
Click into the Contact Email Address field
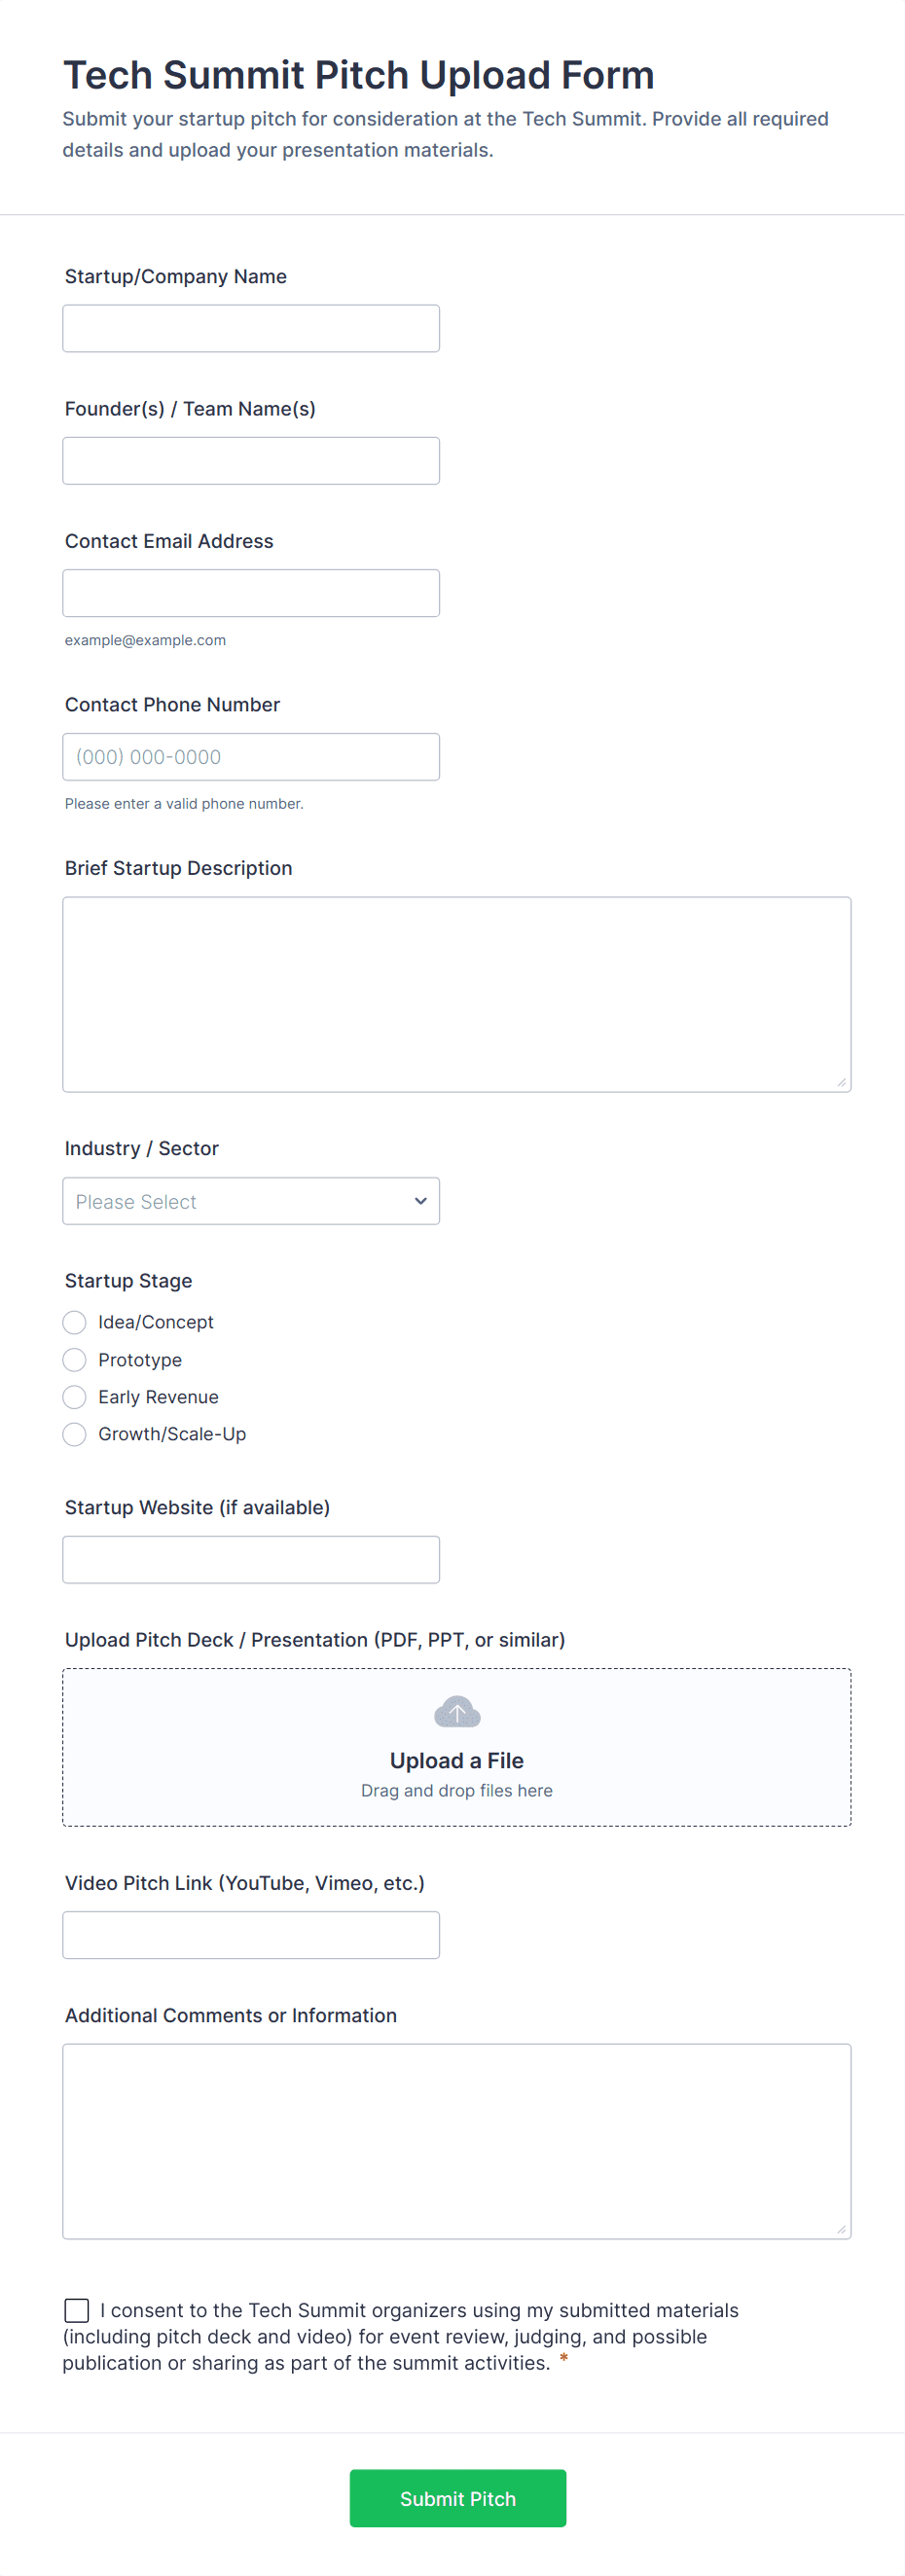click(250, 593)
